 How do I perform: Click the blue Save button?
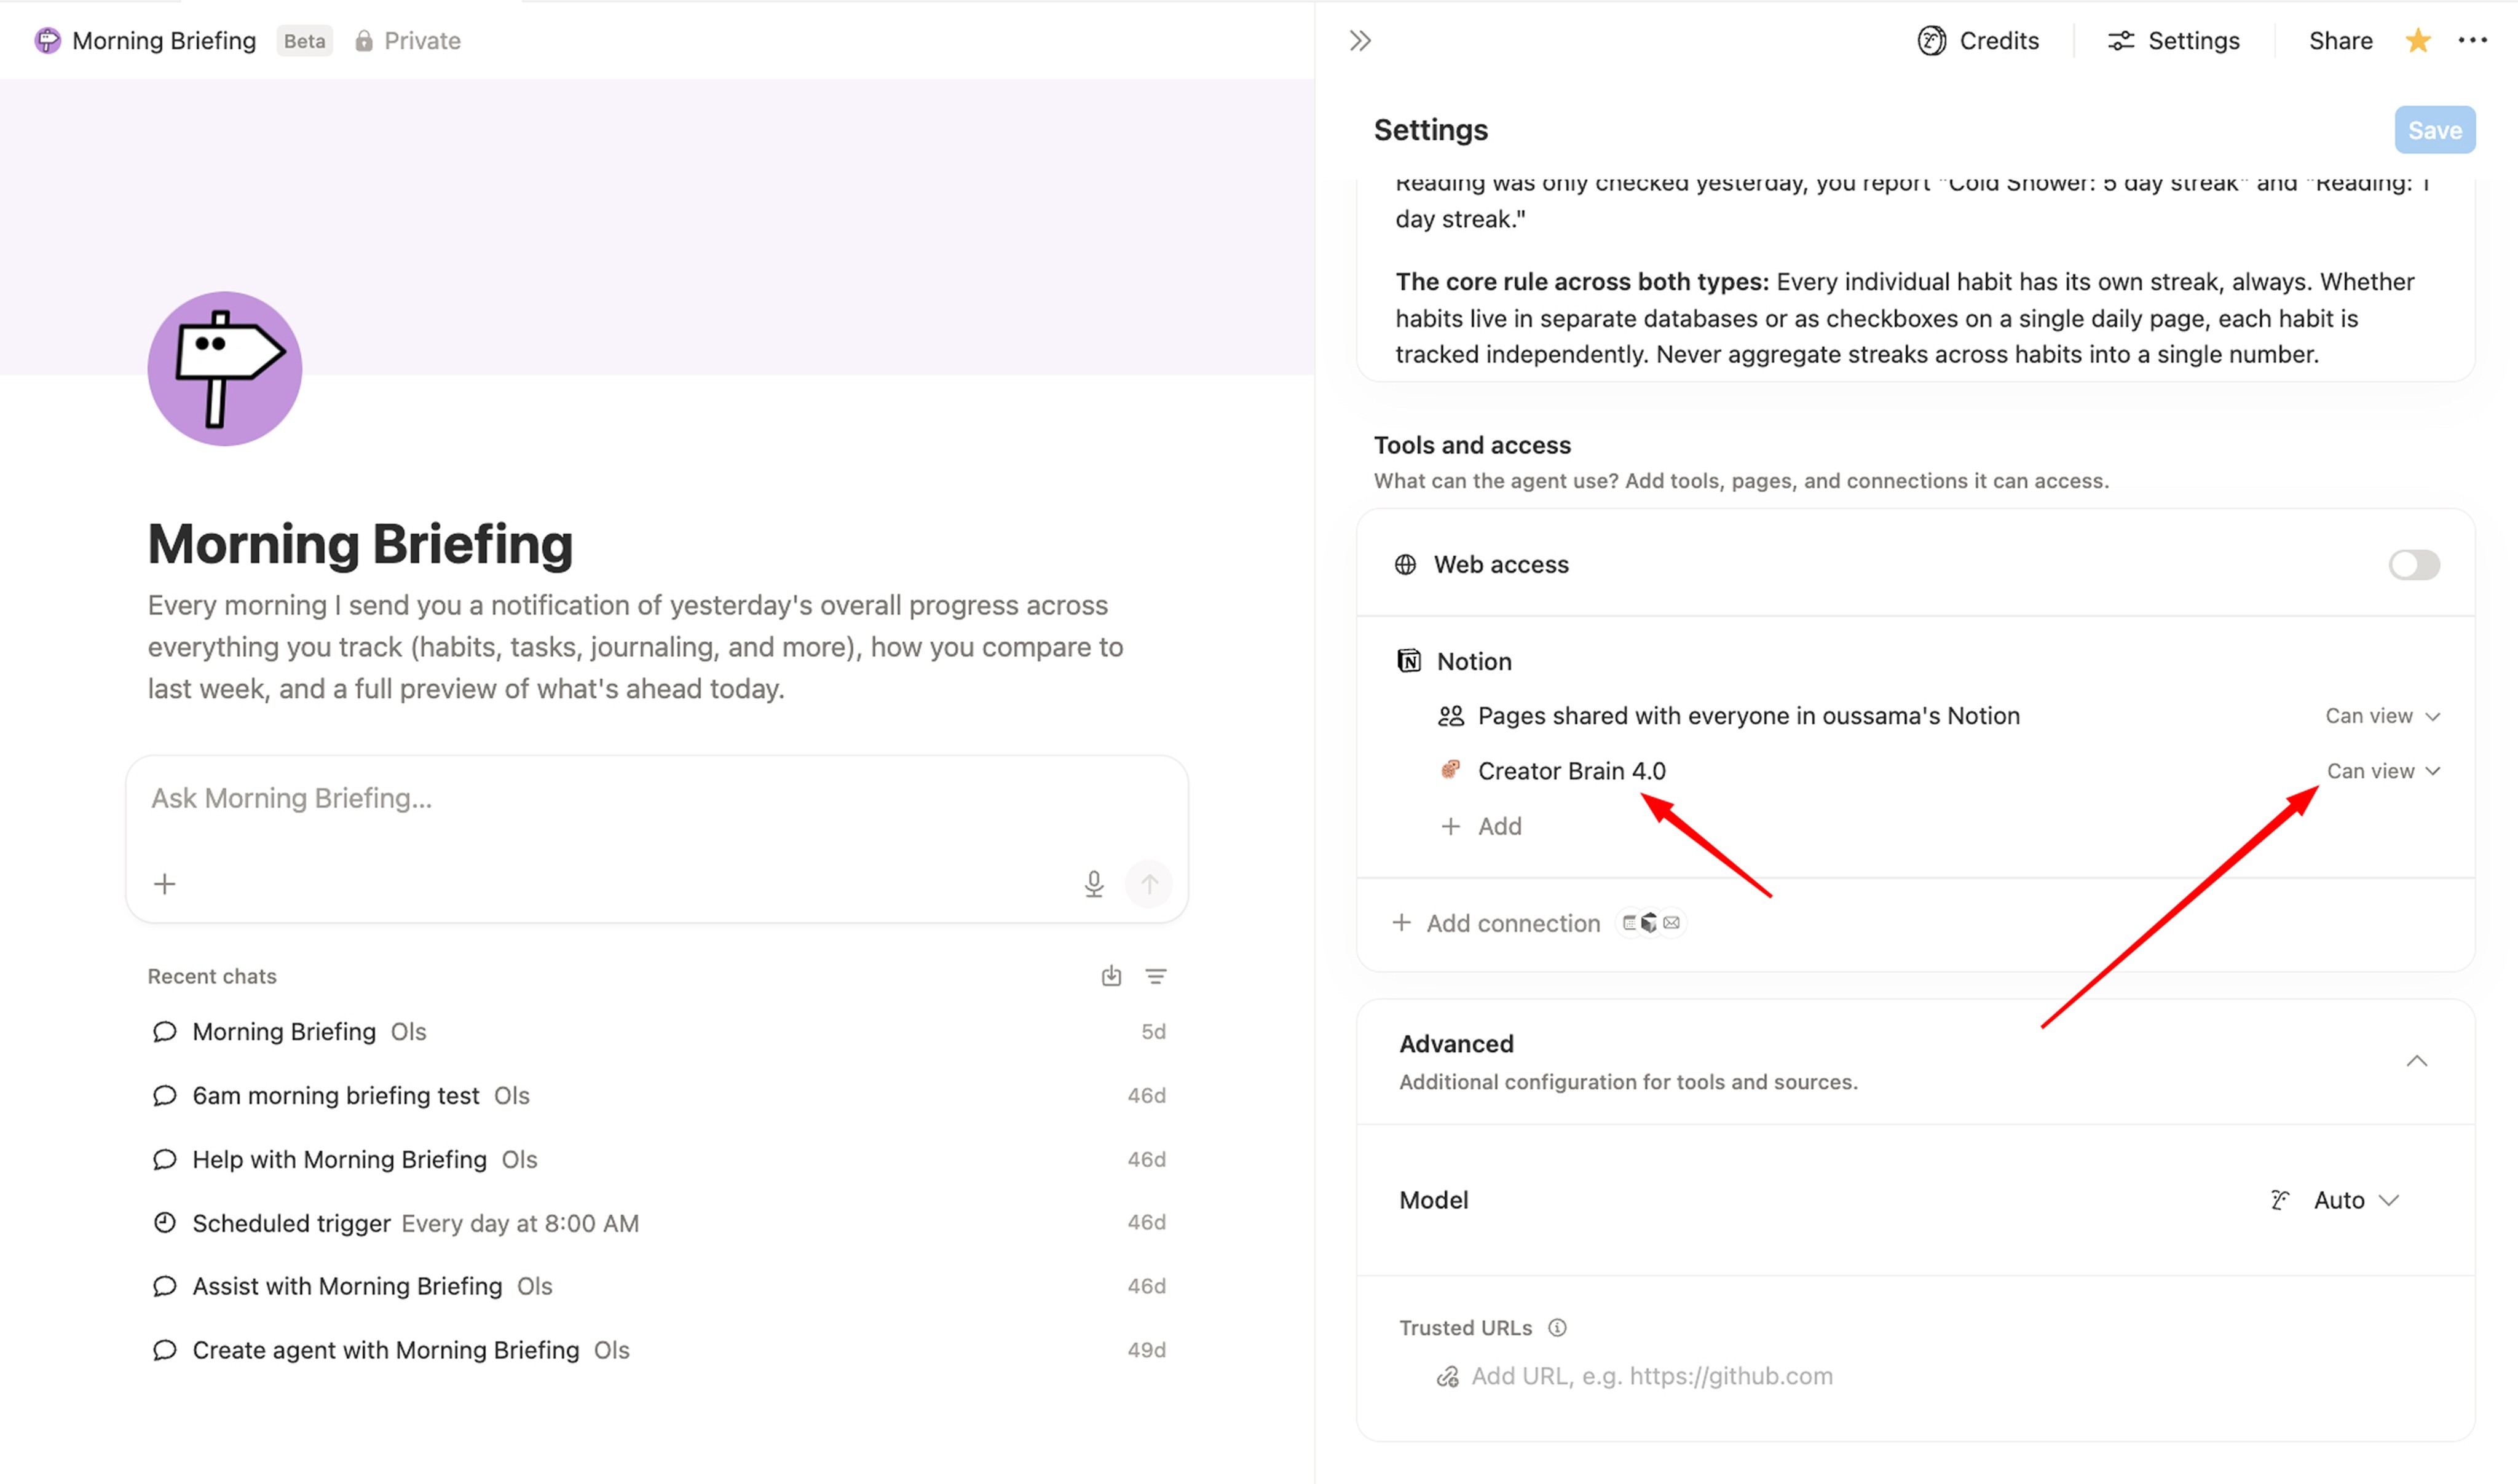coord(2433,130)
